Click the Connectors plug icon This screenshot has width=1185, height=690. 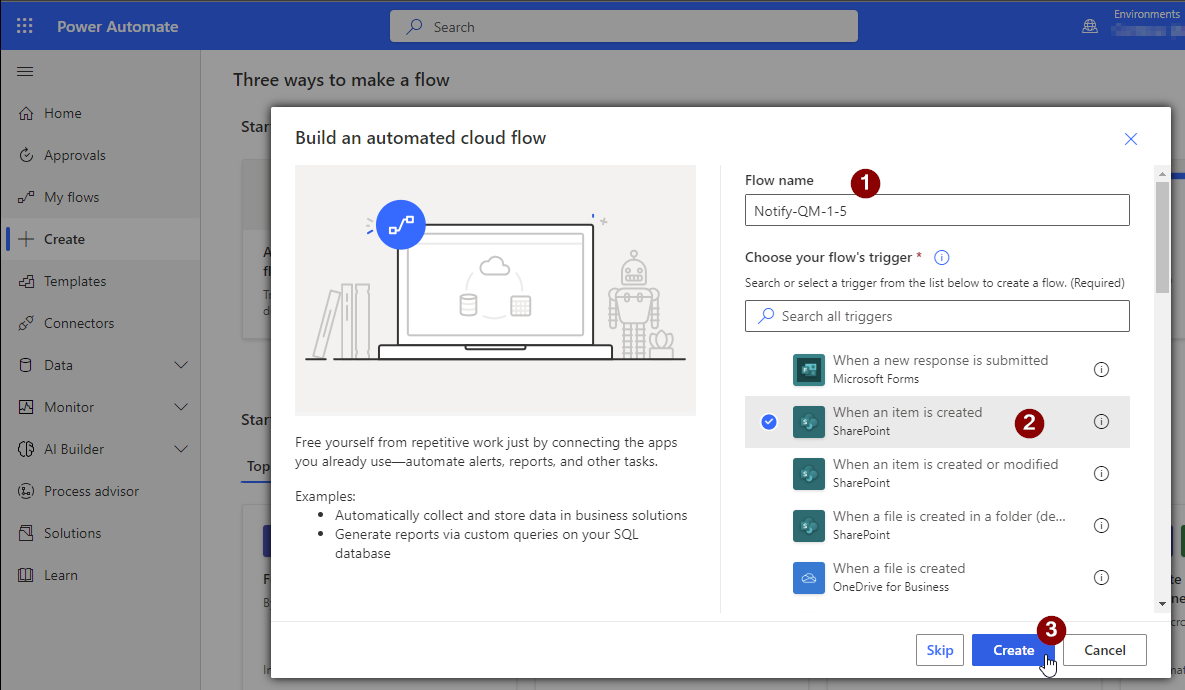(x=26, y=323)
